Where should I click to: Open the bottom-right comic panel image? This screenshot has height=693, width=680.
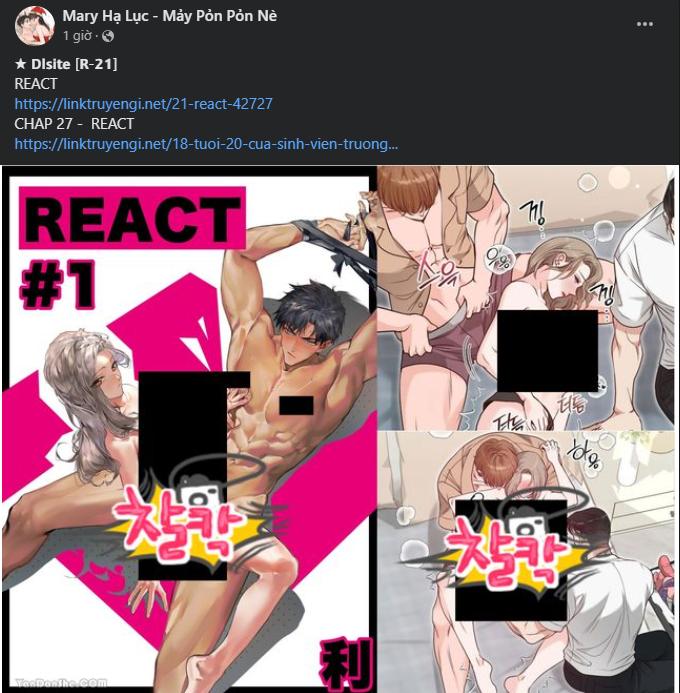click(527, 562)
